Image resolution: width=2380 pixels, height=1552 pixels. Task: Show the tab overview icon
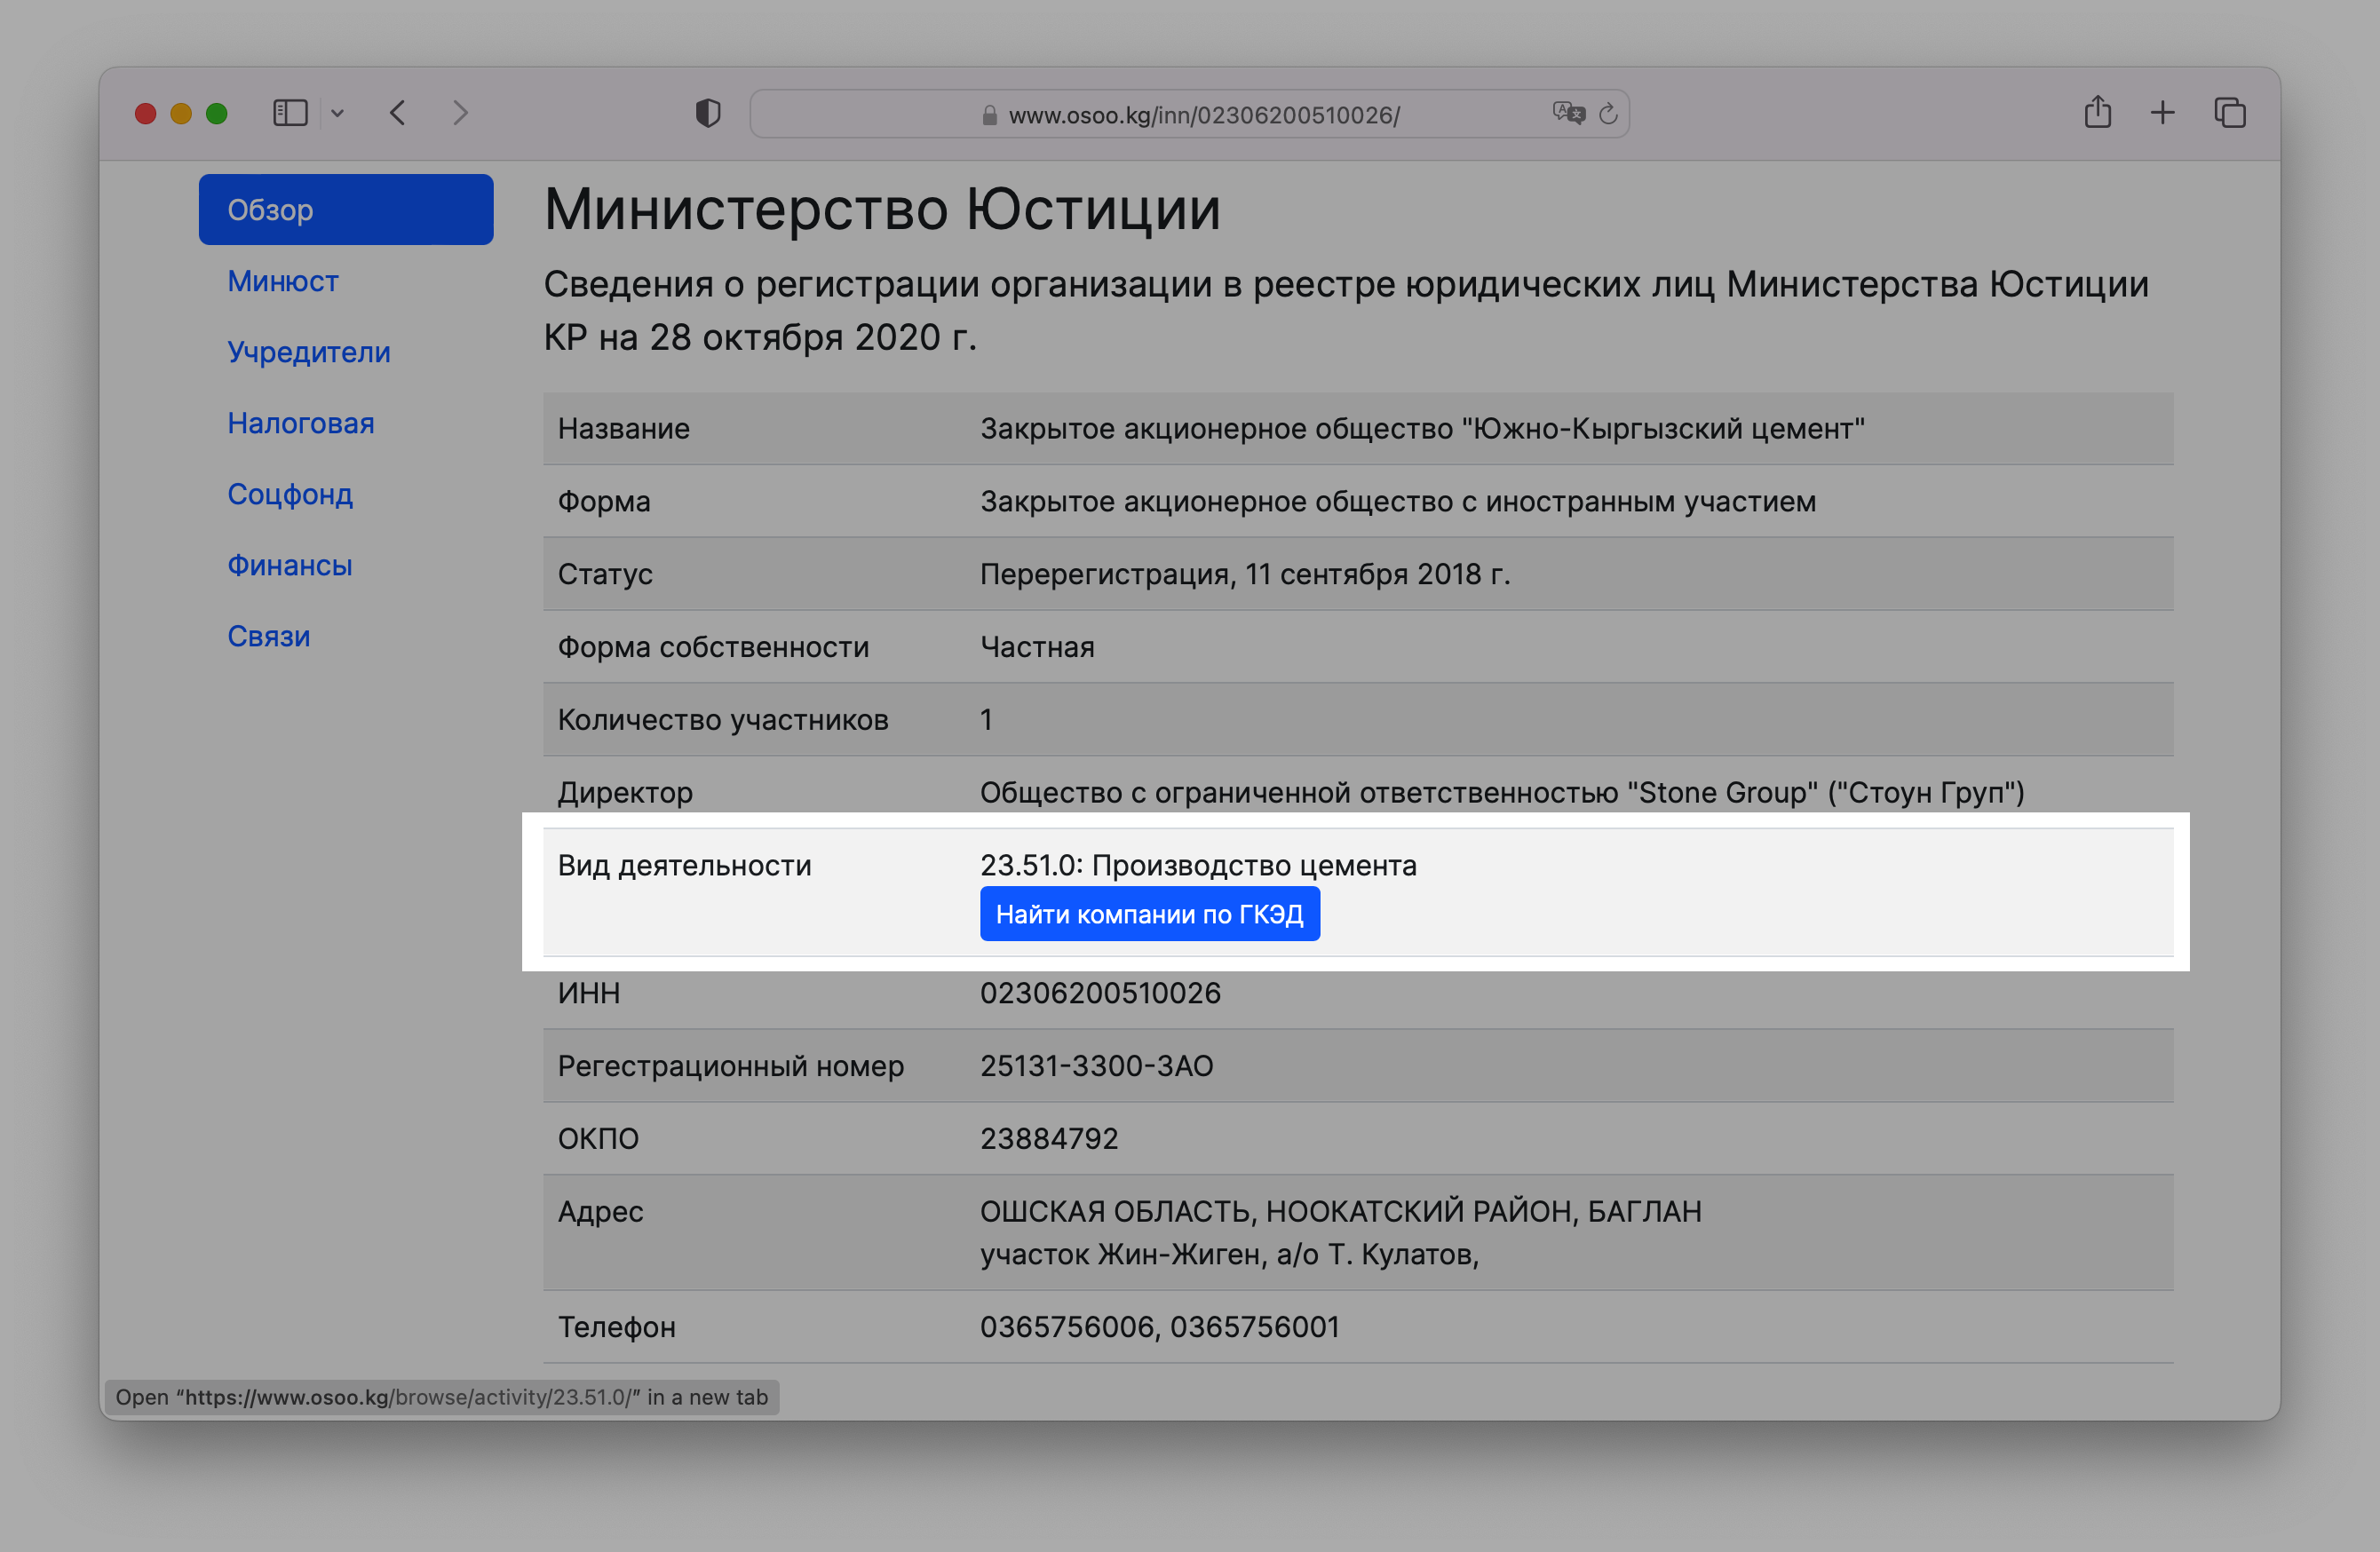(x=2230, y=112)
